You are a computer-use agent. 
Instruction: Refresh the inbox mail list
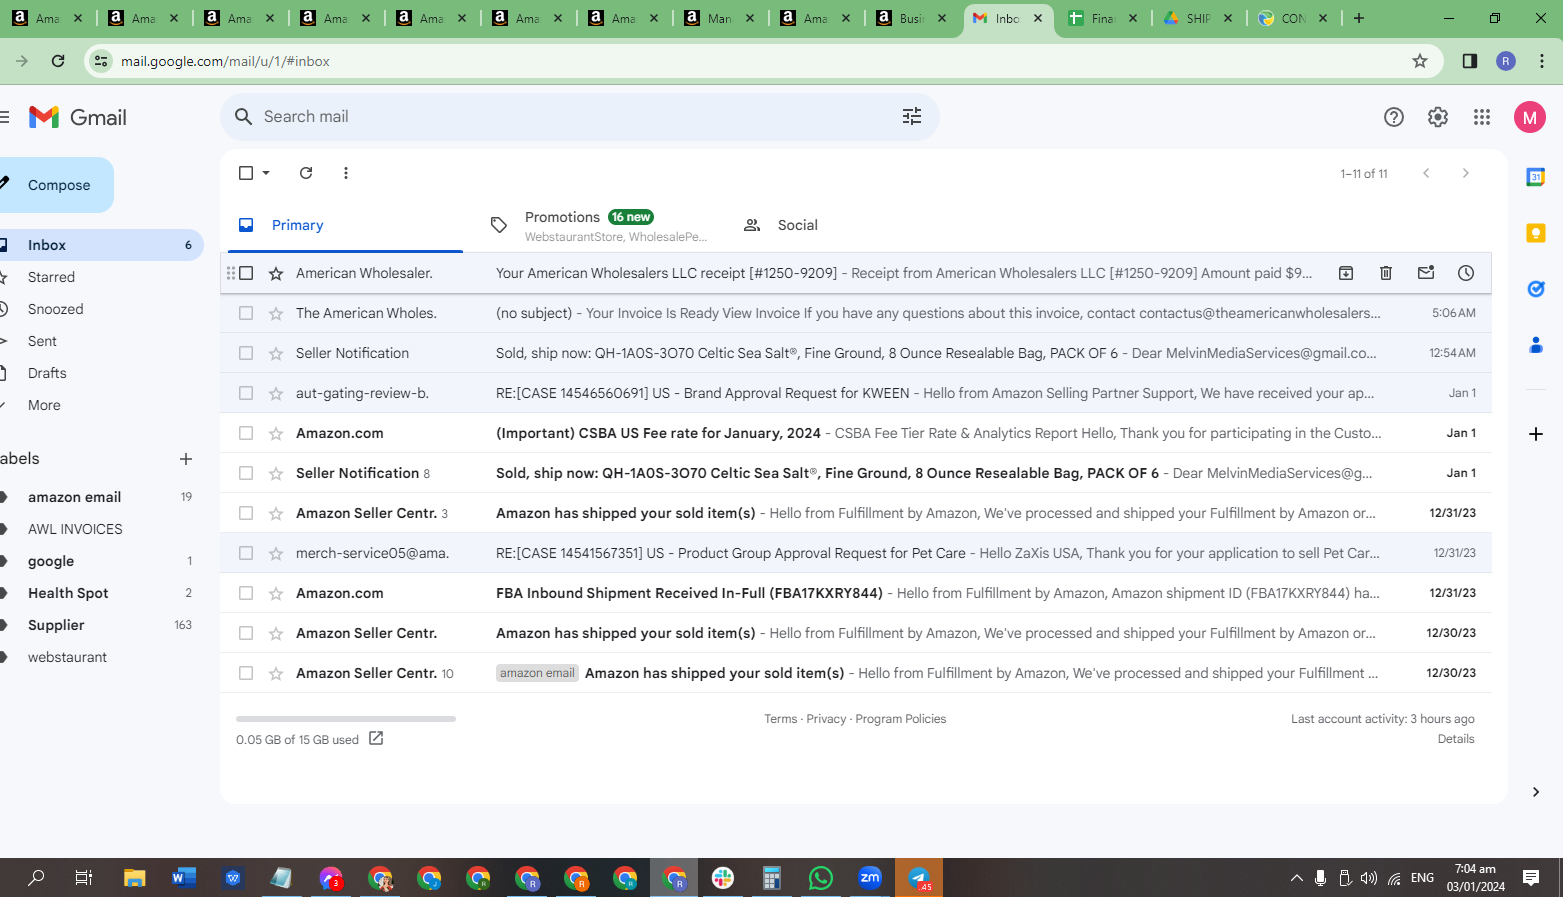[306, 173]
